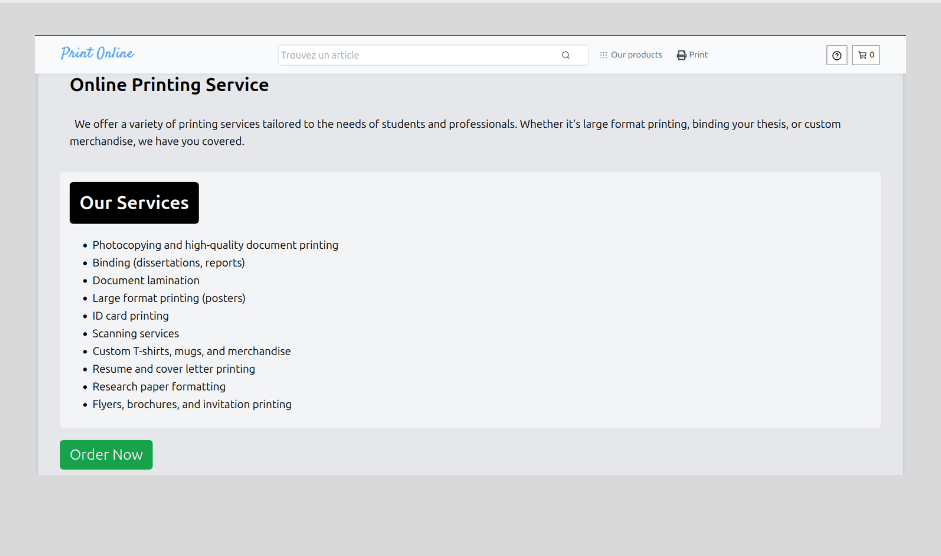
Task: Click the Our Services black heading badge
Action: [x=134, y=203]
